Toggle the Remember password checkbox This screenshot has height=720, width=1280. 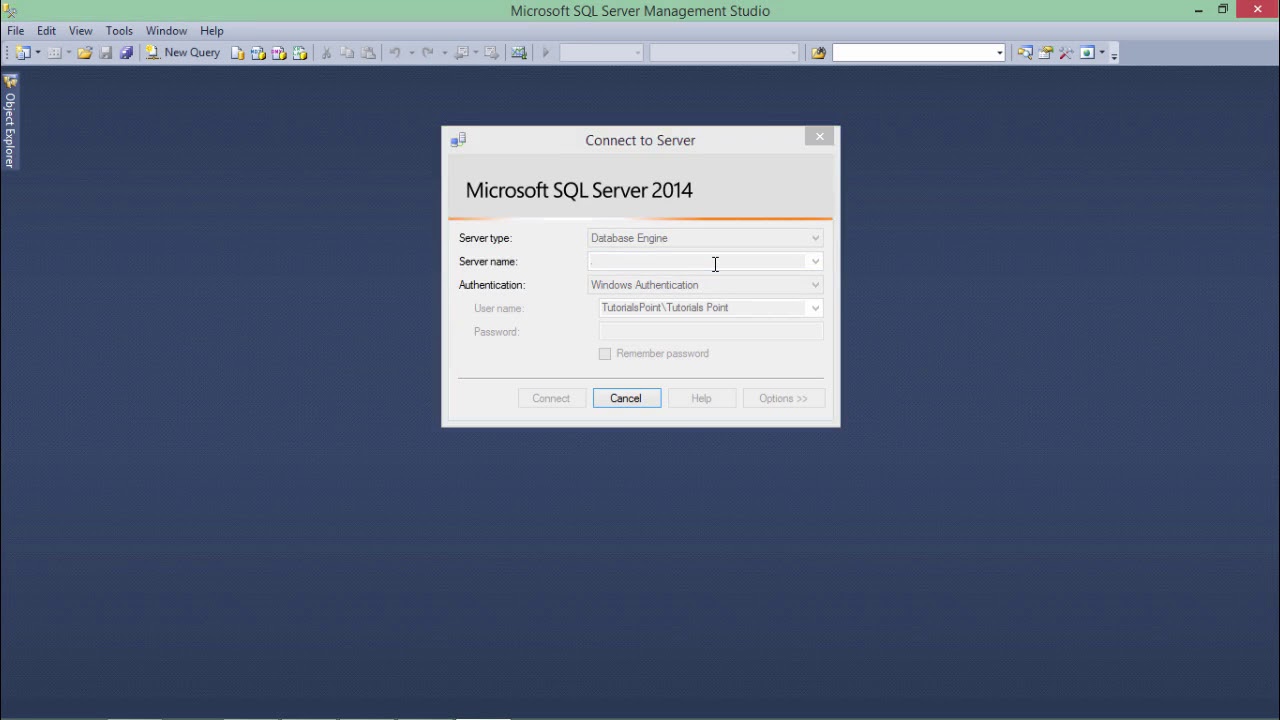[605, 354]
